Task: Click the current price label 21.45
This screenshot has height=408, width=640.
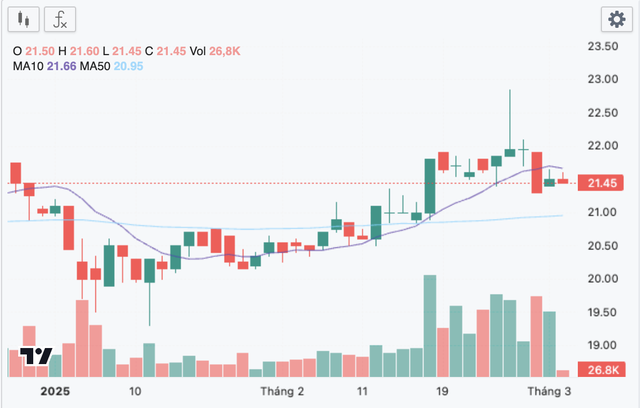Action: tap(601, 183)
